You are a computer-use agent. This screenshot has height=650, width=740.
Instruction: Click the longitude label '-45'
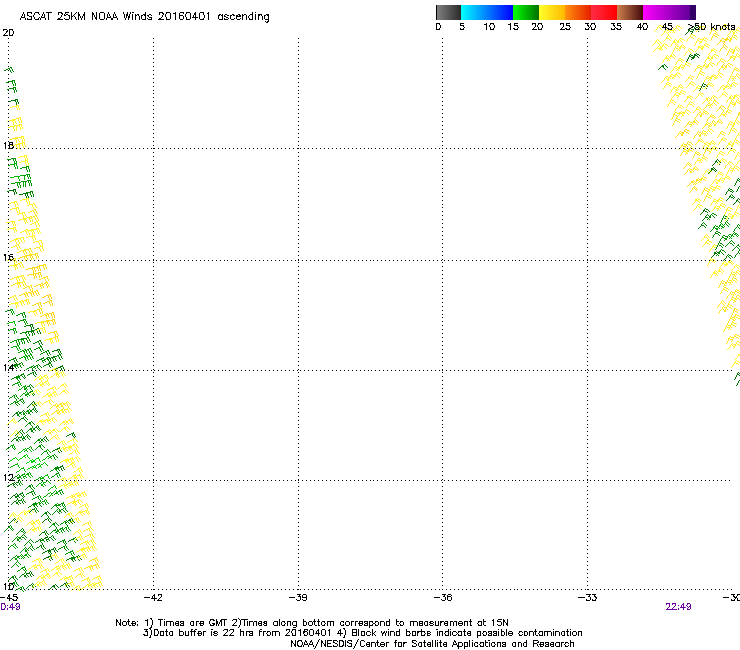(x=9, y=598)
